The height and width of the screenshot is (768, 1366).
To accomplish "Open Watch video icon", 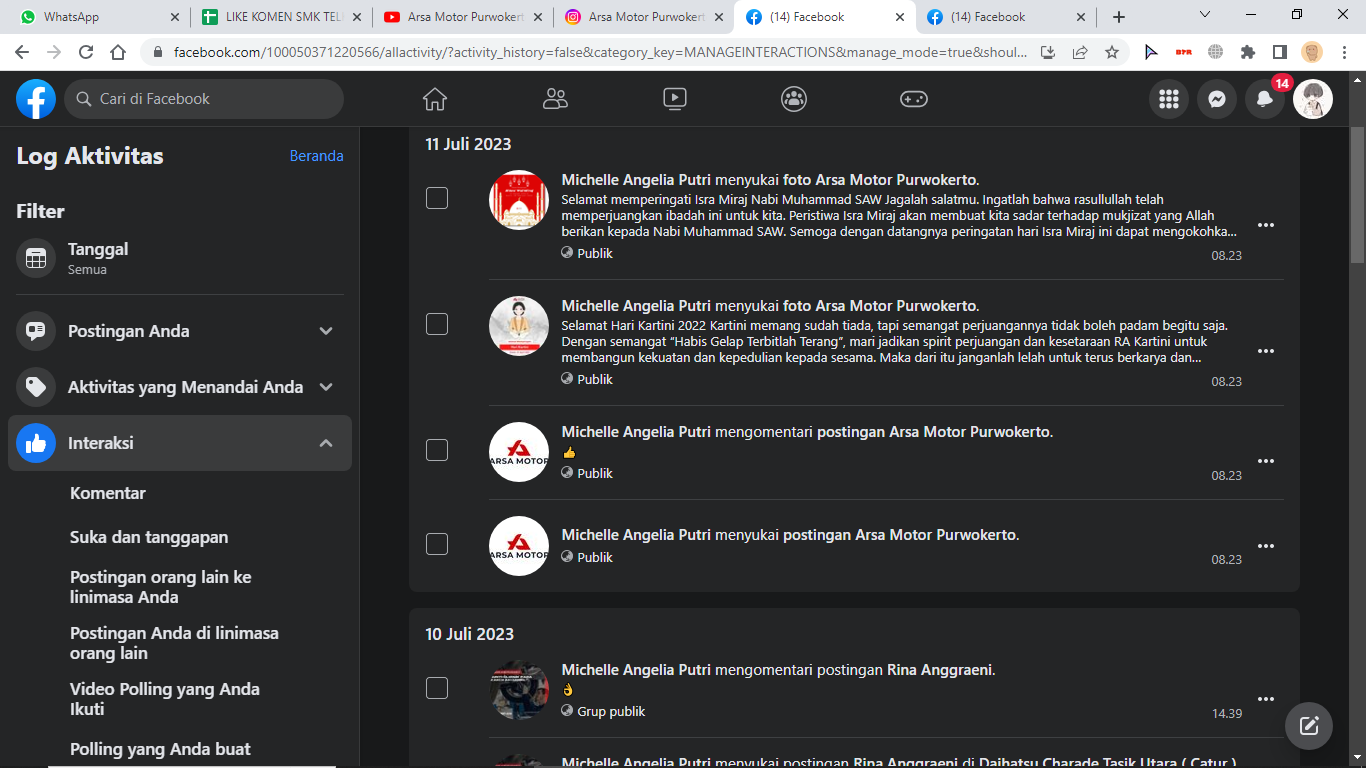I will coord(675,99).
